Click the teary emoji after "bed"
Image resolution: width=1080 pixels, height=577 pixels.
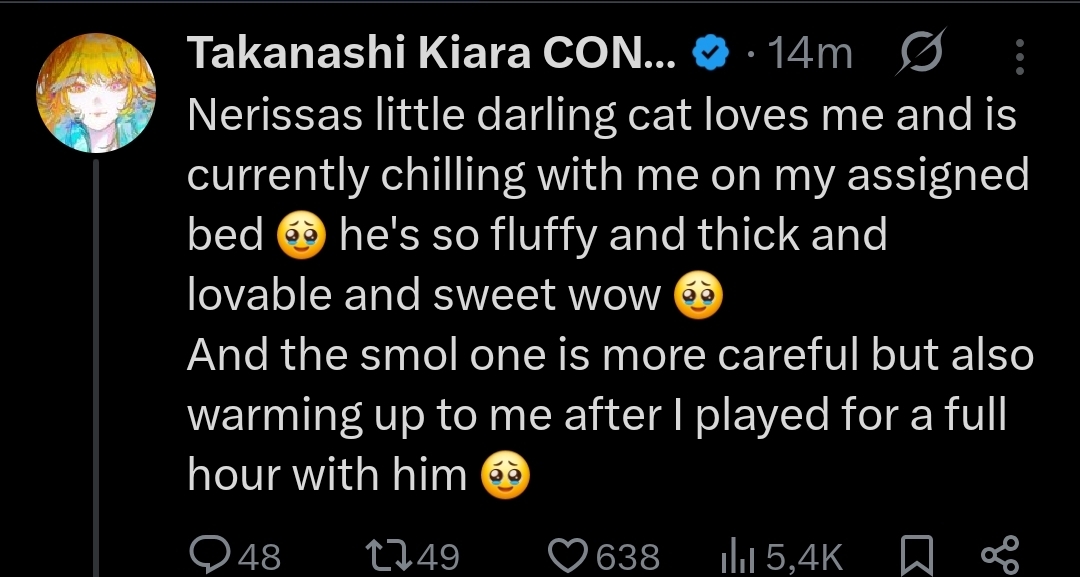(301, 235)
